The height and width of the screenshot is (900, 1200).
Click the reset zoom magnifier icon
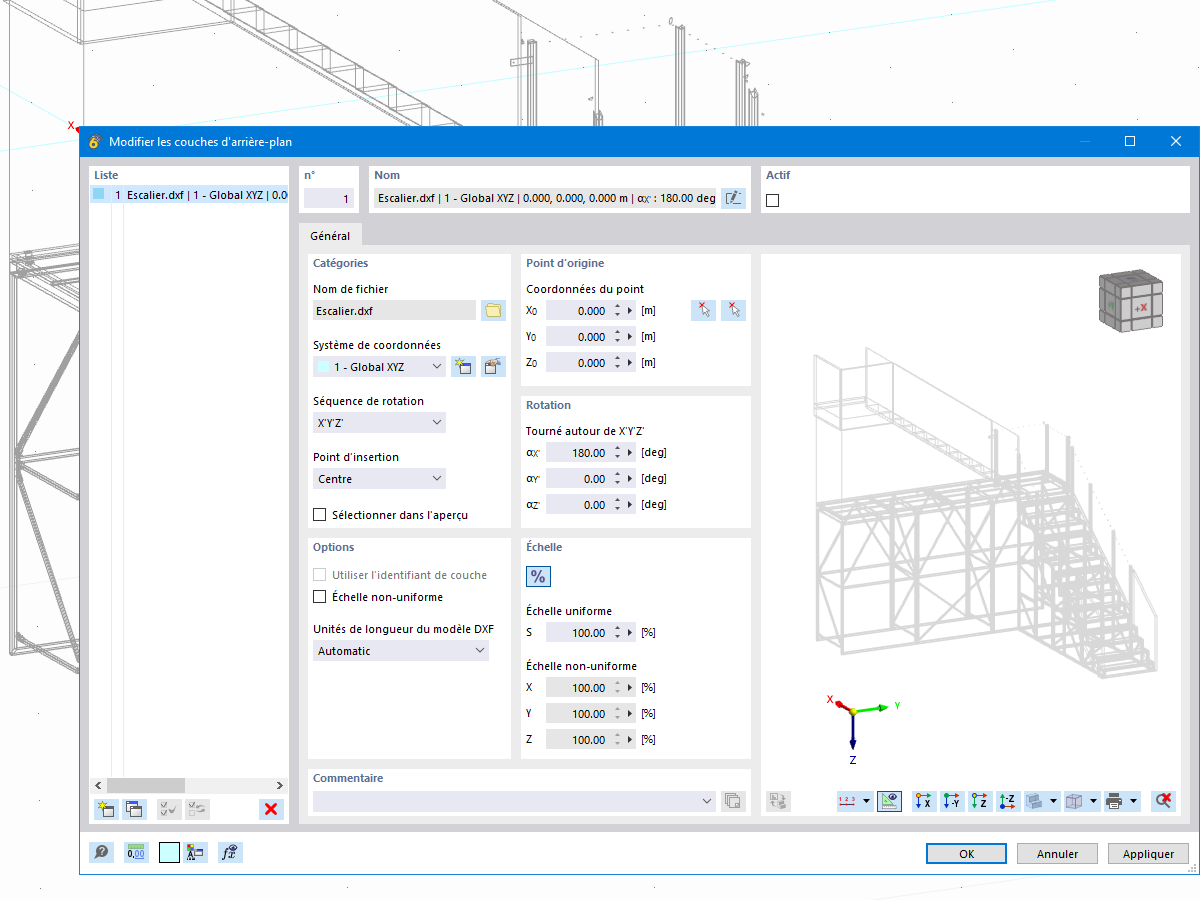(x=1163, y=801)
